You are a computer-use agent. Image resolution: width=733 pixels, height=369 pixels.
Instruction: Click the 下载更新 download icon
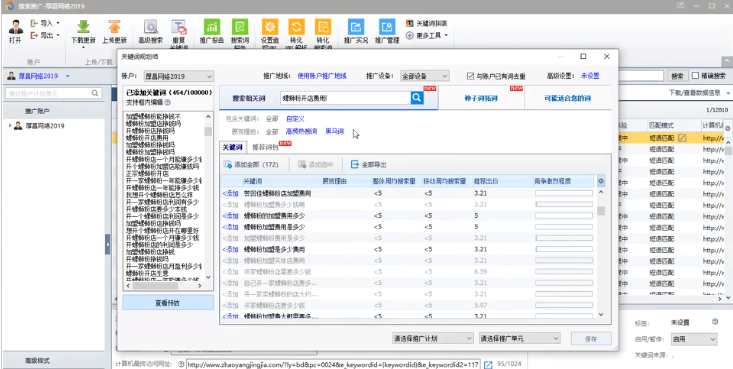(83, 27)
